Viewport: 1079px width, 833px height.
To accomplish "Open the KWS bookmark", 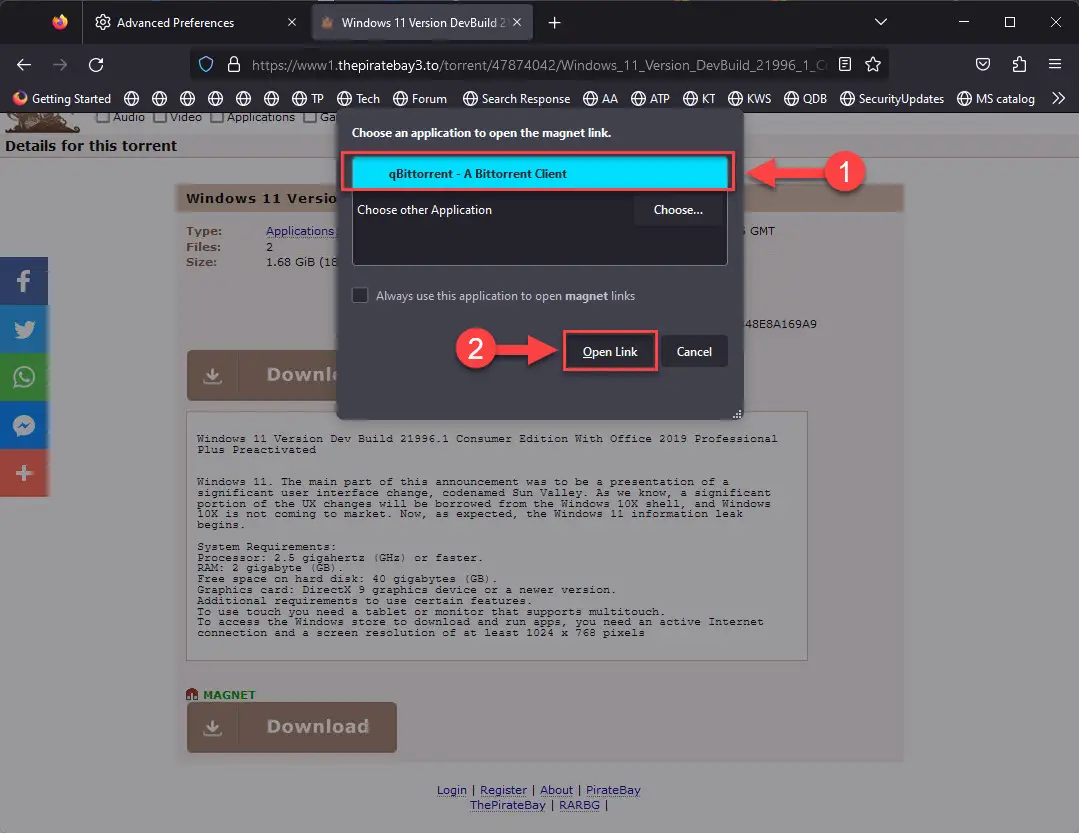I will (749, 98).
